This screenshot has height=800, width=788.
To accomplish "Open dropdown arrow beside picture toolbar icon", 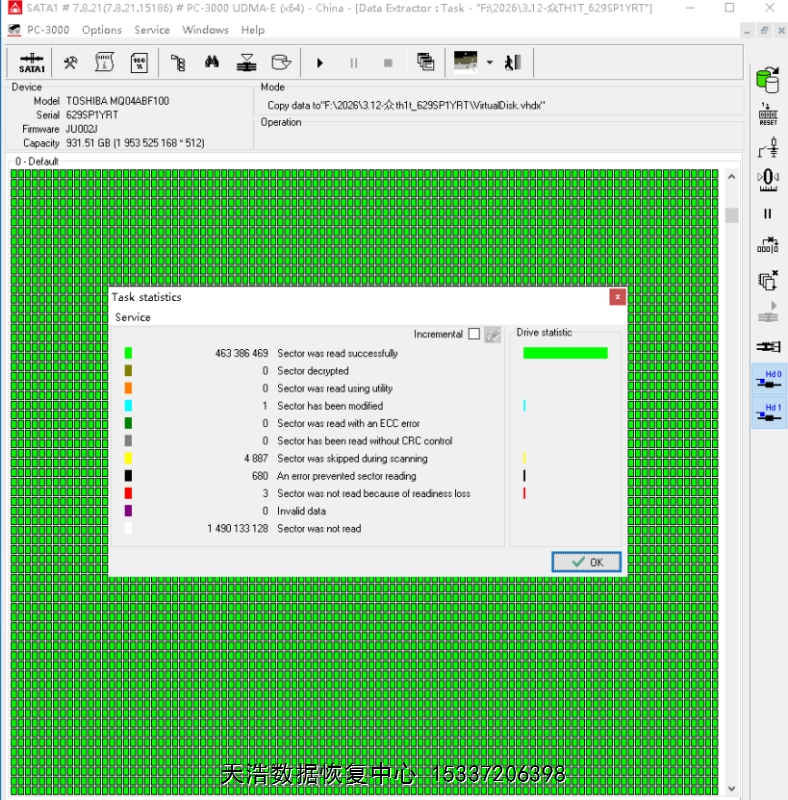I will pyautogui.click(x=490, y=62).
